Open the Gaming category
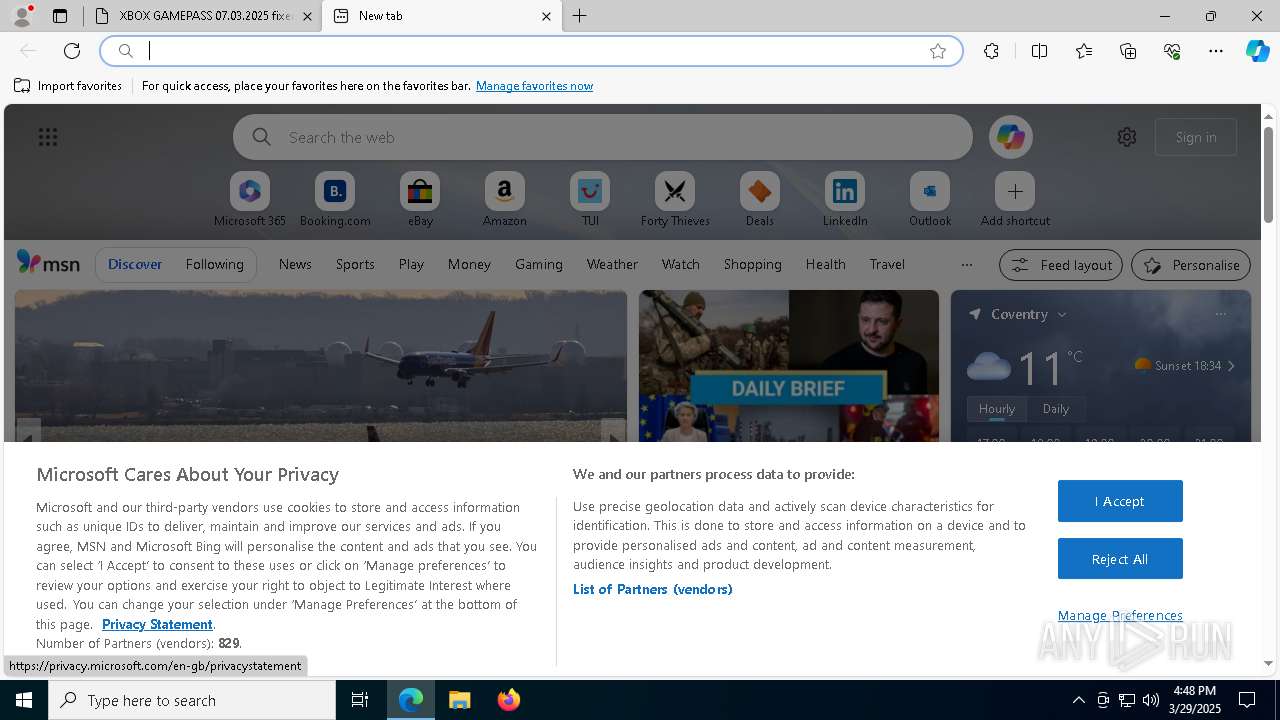The image size is (1280, 720). [539, 264]
